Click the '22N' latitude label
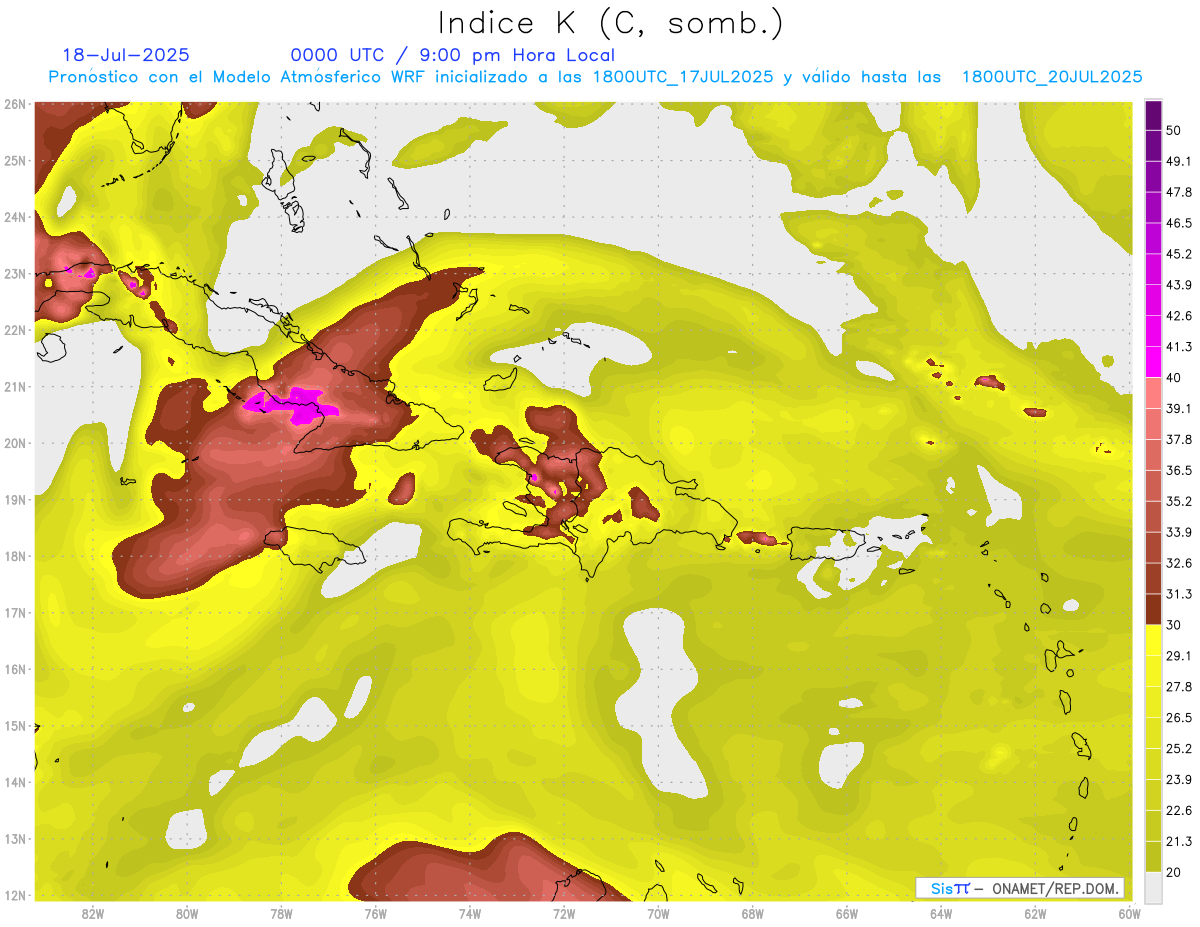1200x927 pixels. tap(15, 330)
